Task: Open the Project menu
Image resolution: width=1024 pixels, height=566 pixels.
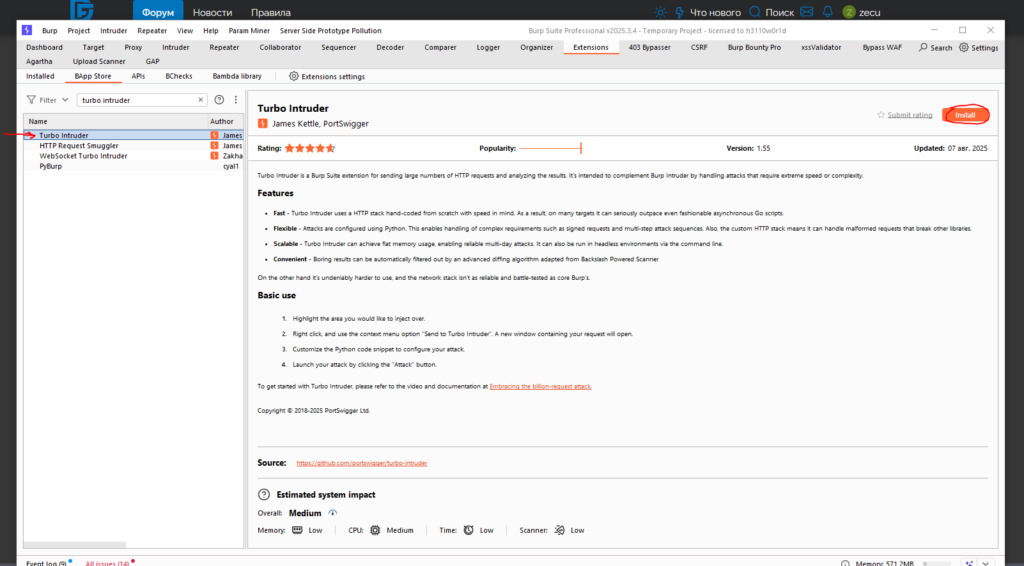Action: (79, 31)
